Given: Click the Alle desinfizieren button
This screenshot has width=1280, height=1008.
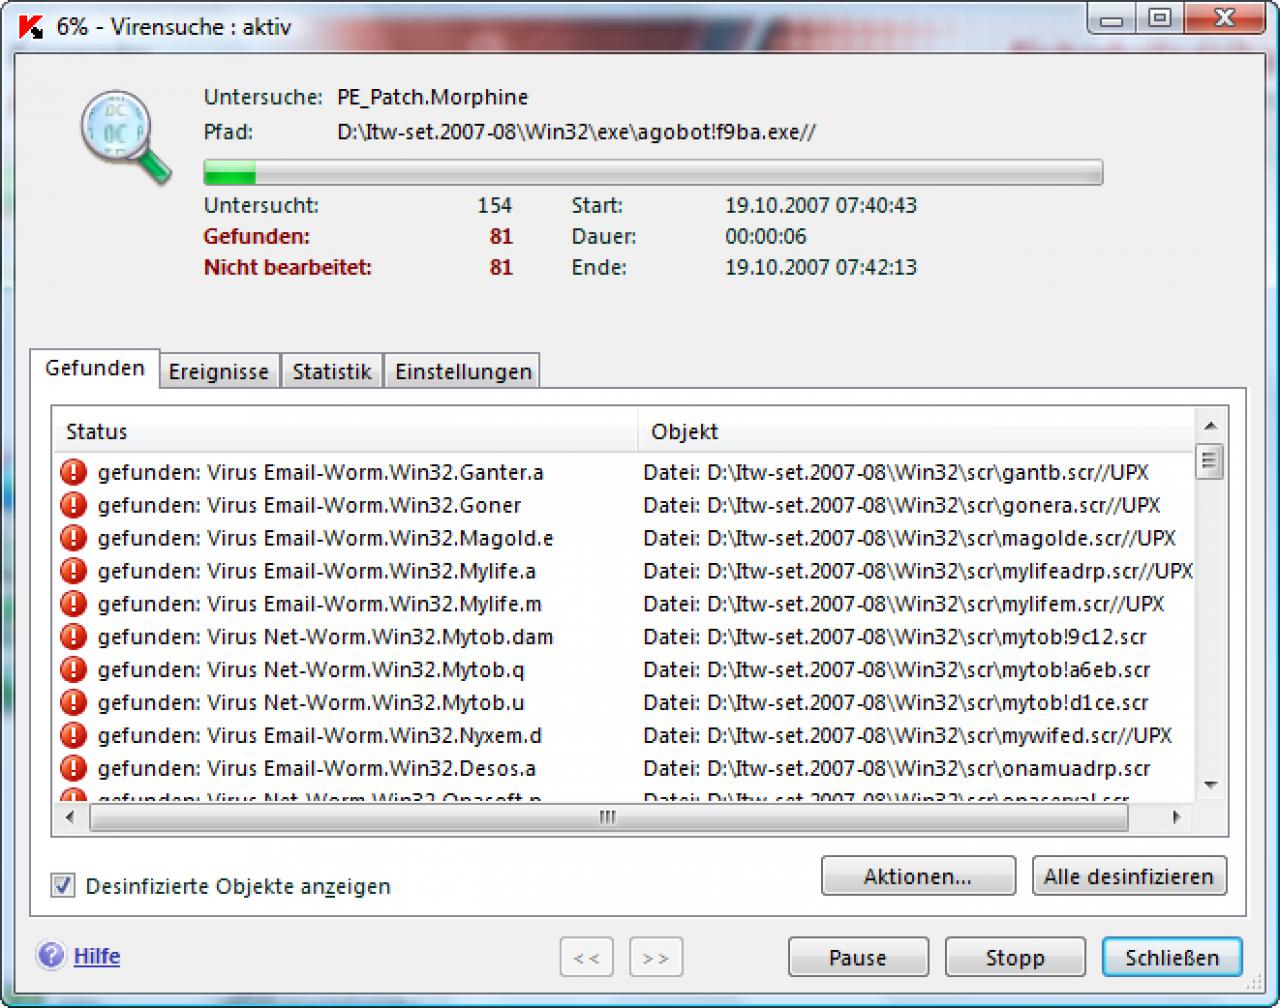Looking at the screenshot, I should (x=1129, y=877).
